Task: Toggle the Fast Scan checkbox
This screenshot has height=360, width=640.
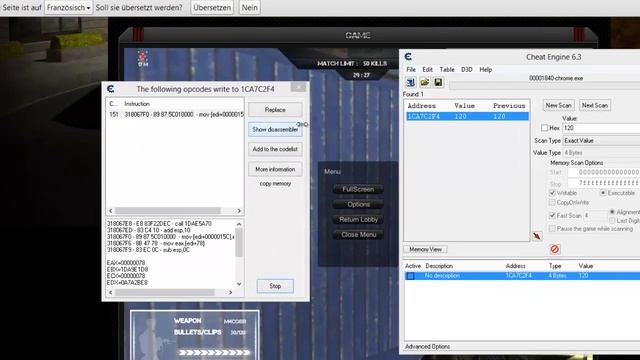Action: coord(552,216)
